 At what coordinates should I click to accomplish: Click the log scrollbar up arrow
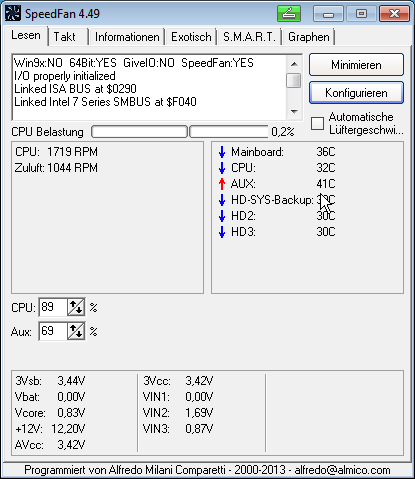(x=294, y=64)
